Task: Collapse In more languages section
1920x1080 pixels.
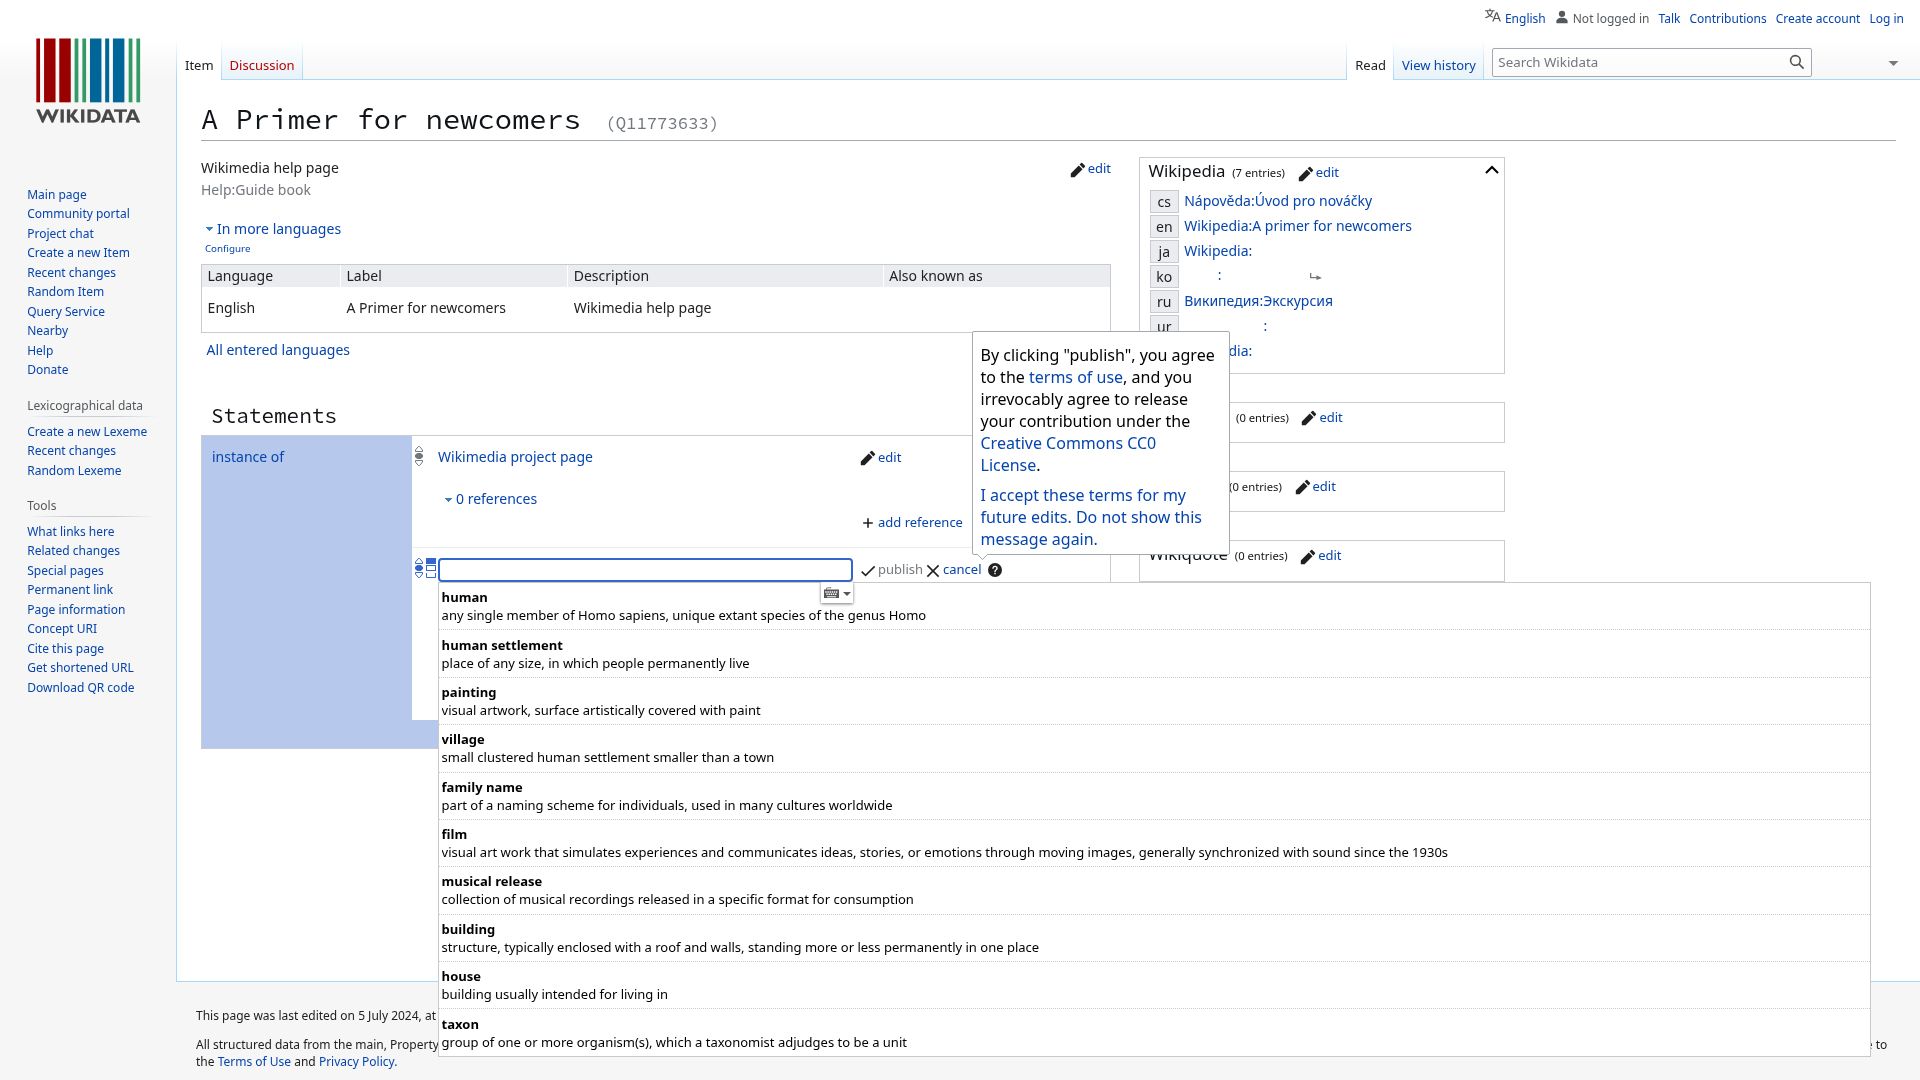Action: [x=273, y=229]
